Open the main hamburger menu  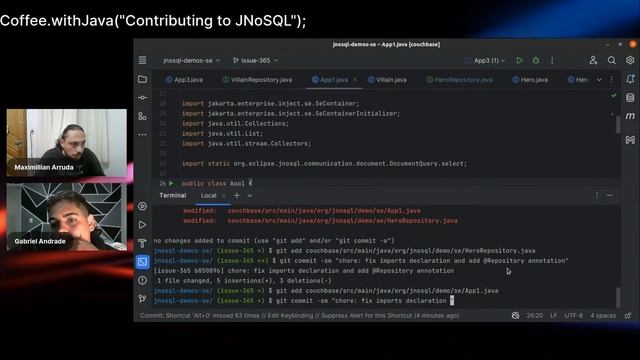click(142, 60)
